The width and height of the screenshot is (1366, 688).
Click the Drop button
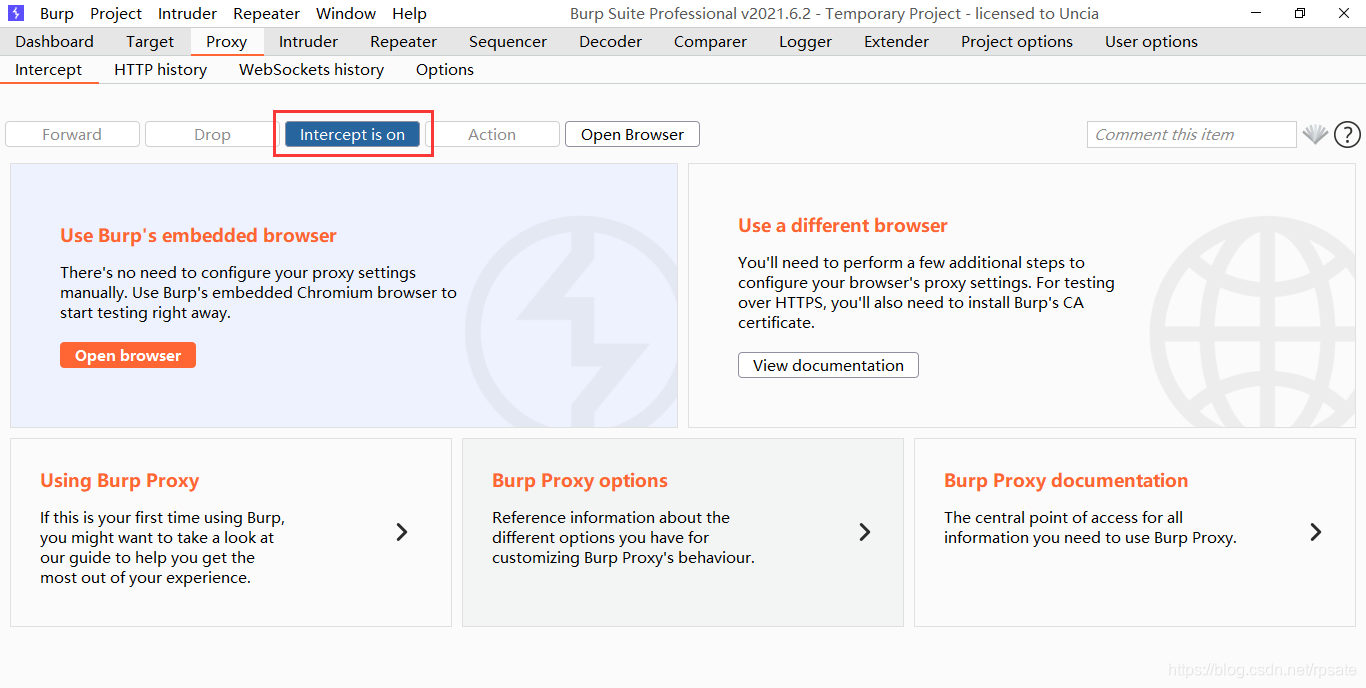pyautogui.click(x=212, y=134)
